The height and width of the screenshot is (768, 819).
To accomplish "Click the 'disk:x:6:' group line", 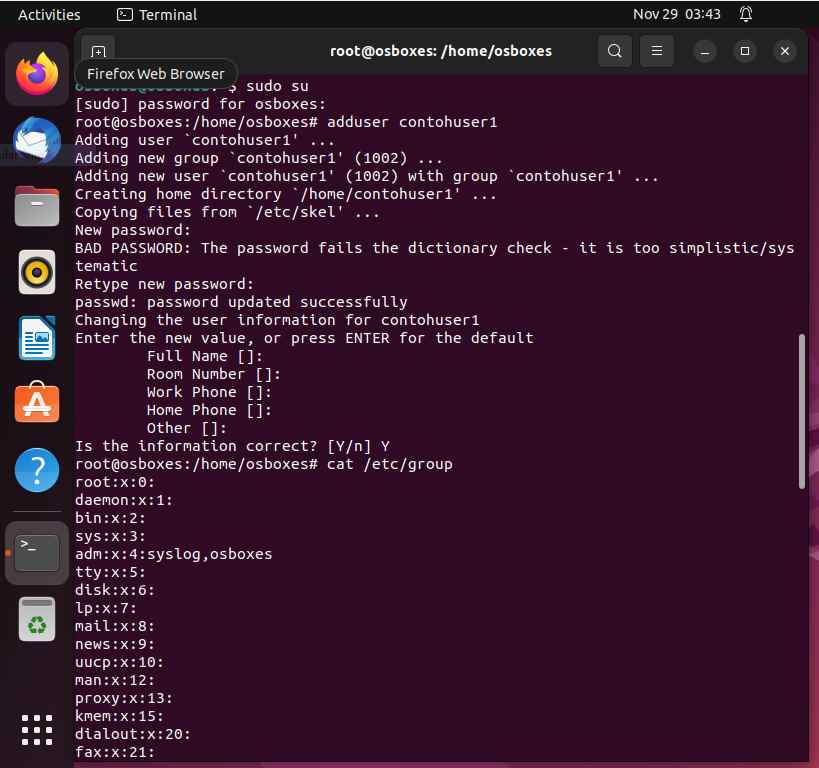I will click(115, 590).
